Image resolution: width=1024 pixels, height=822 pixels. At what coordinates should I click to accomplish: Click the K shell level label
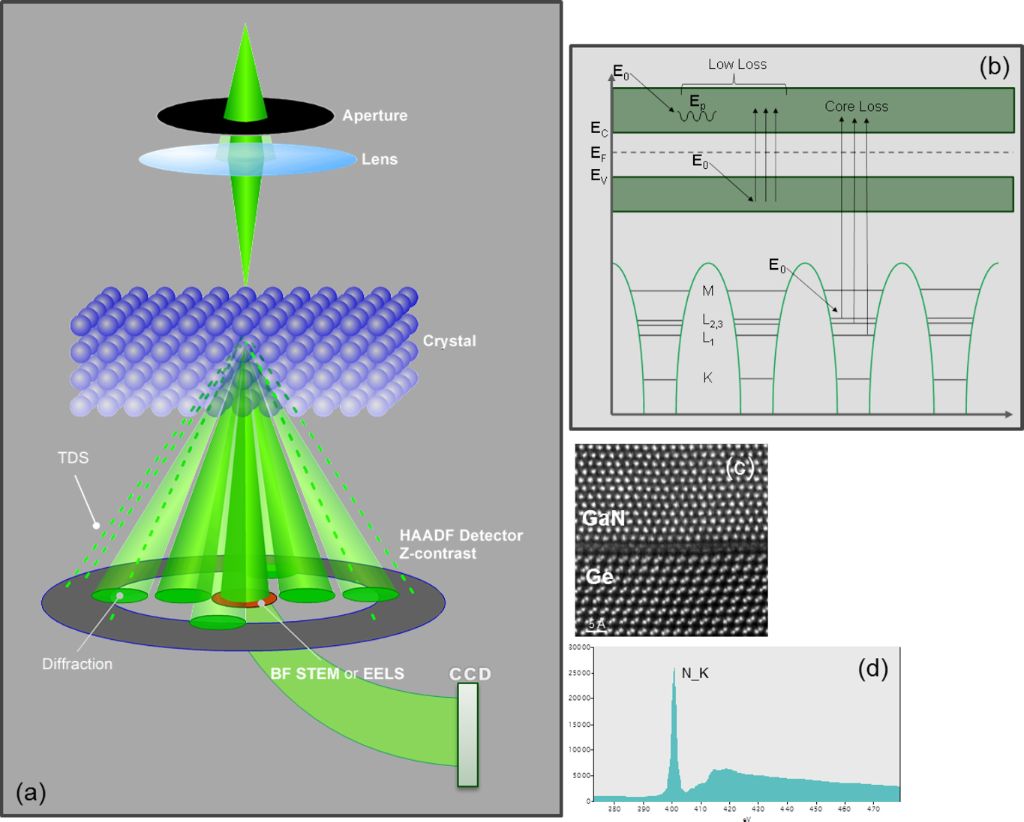click(x=708, y=378)
